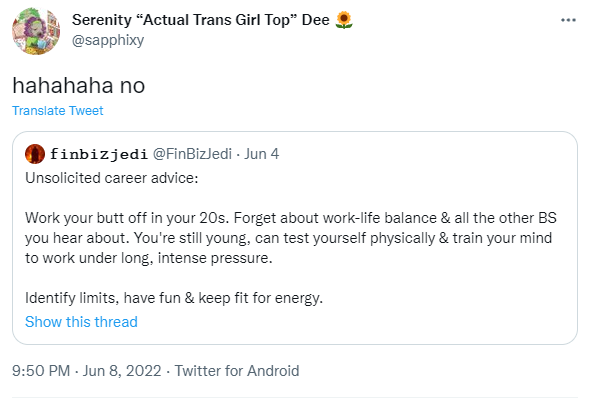Click the "you hear about. You're still young" line
The height and width of the screenshot is (399, 593).
pyautogui.click(x=289, y=238)
